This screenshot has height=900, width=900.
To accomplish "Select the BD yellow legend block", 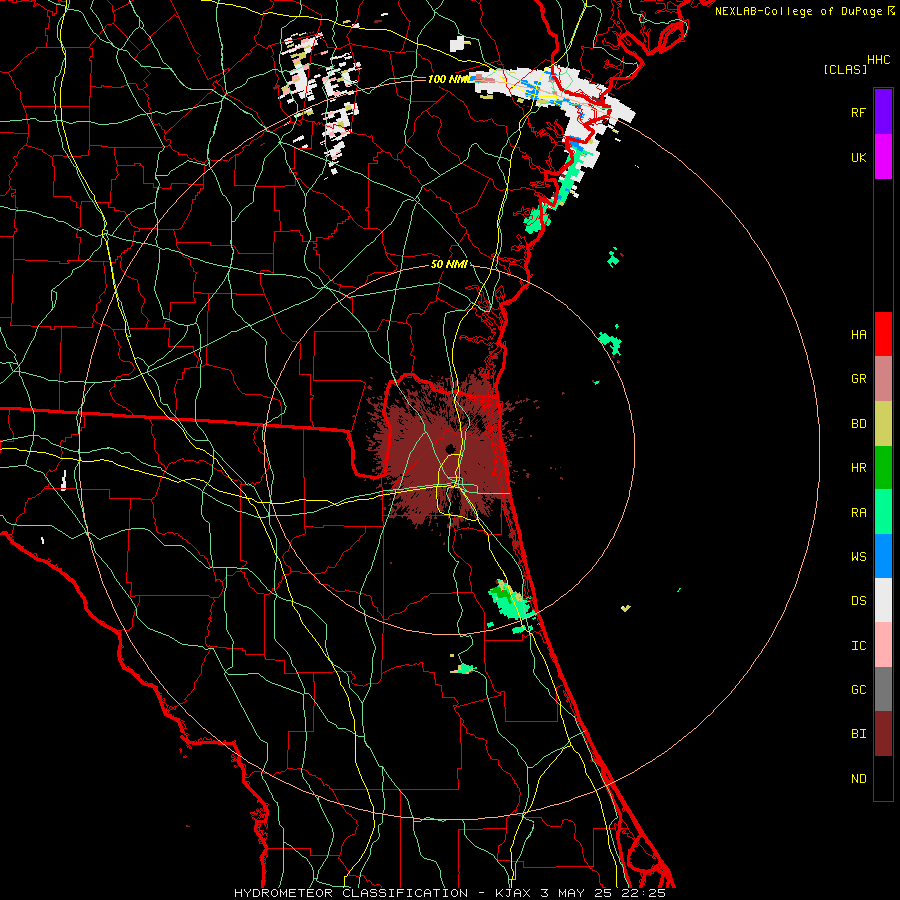I will click(883, 424).
